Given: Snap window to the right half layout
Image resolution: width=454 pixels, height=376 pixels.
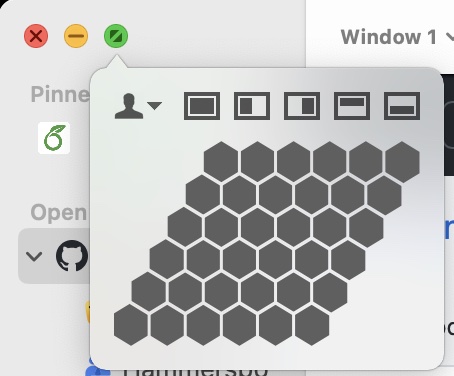Looking at the screenshot, I should [x=302, y=106].
